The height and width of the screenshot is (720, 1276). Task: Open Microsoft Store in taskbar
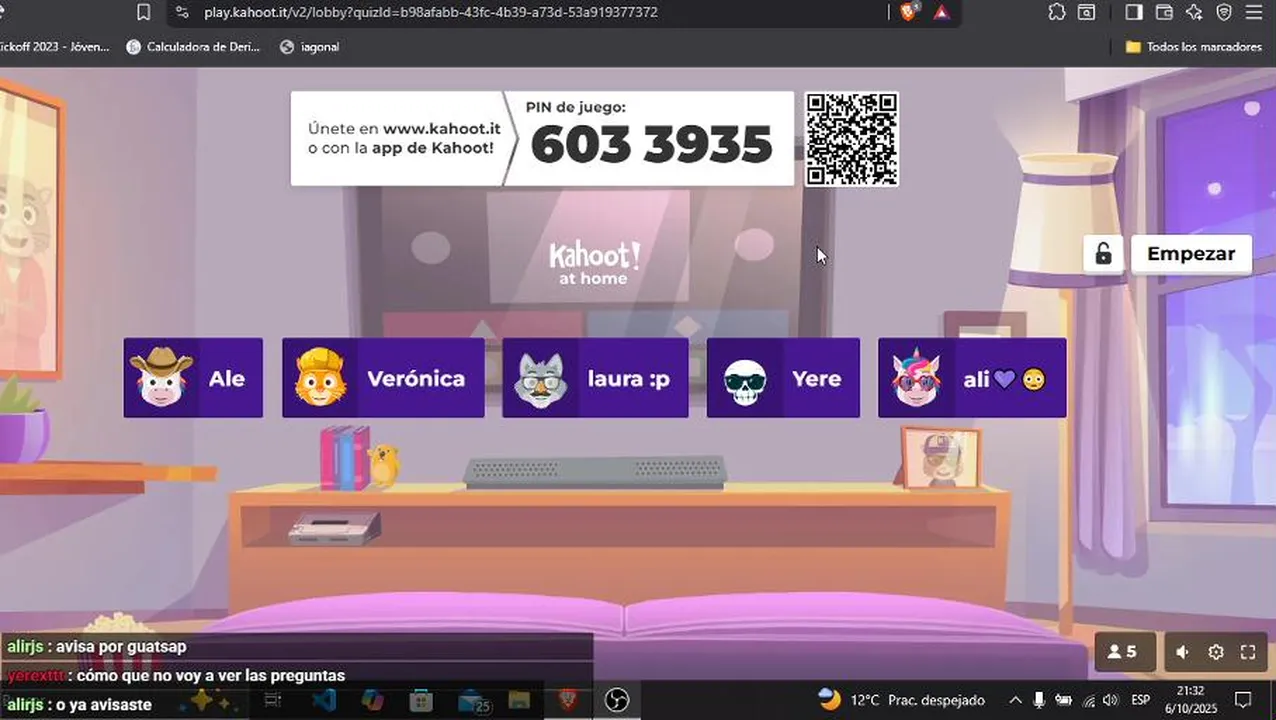point(421,701)
